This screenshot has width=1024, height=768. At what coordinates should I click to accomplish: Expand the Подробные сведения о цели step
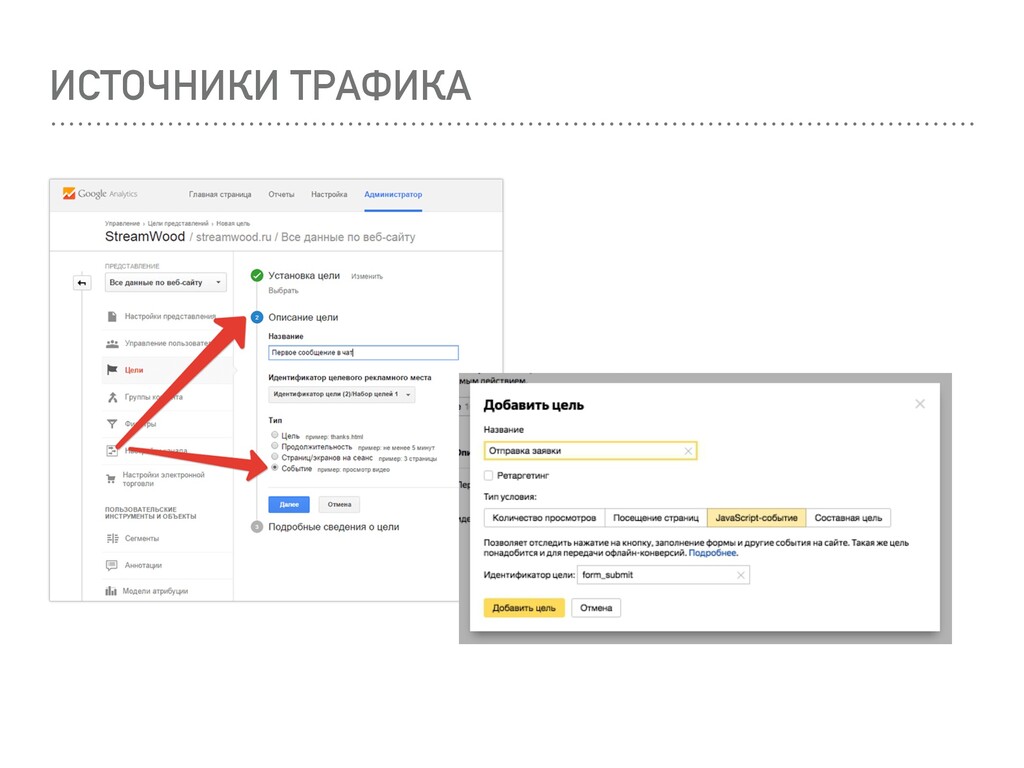point(334,527)
